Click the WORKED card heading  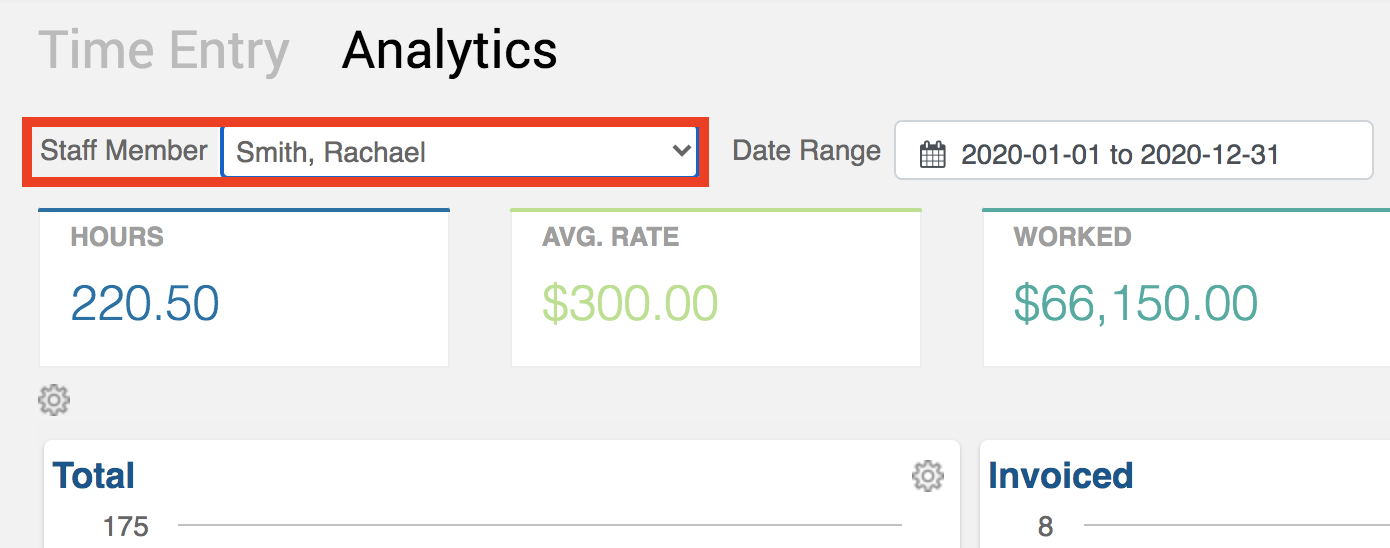1072,237
